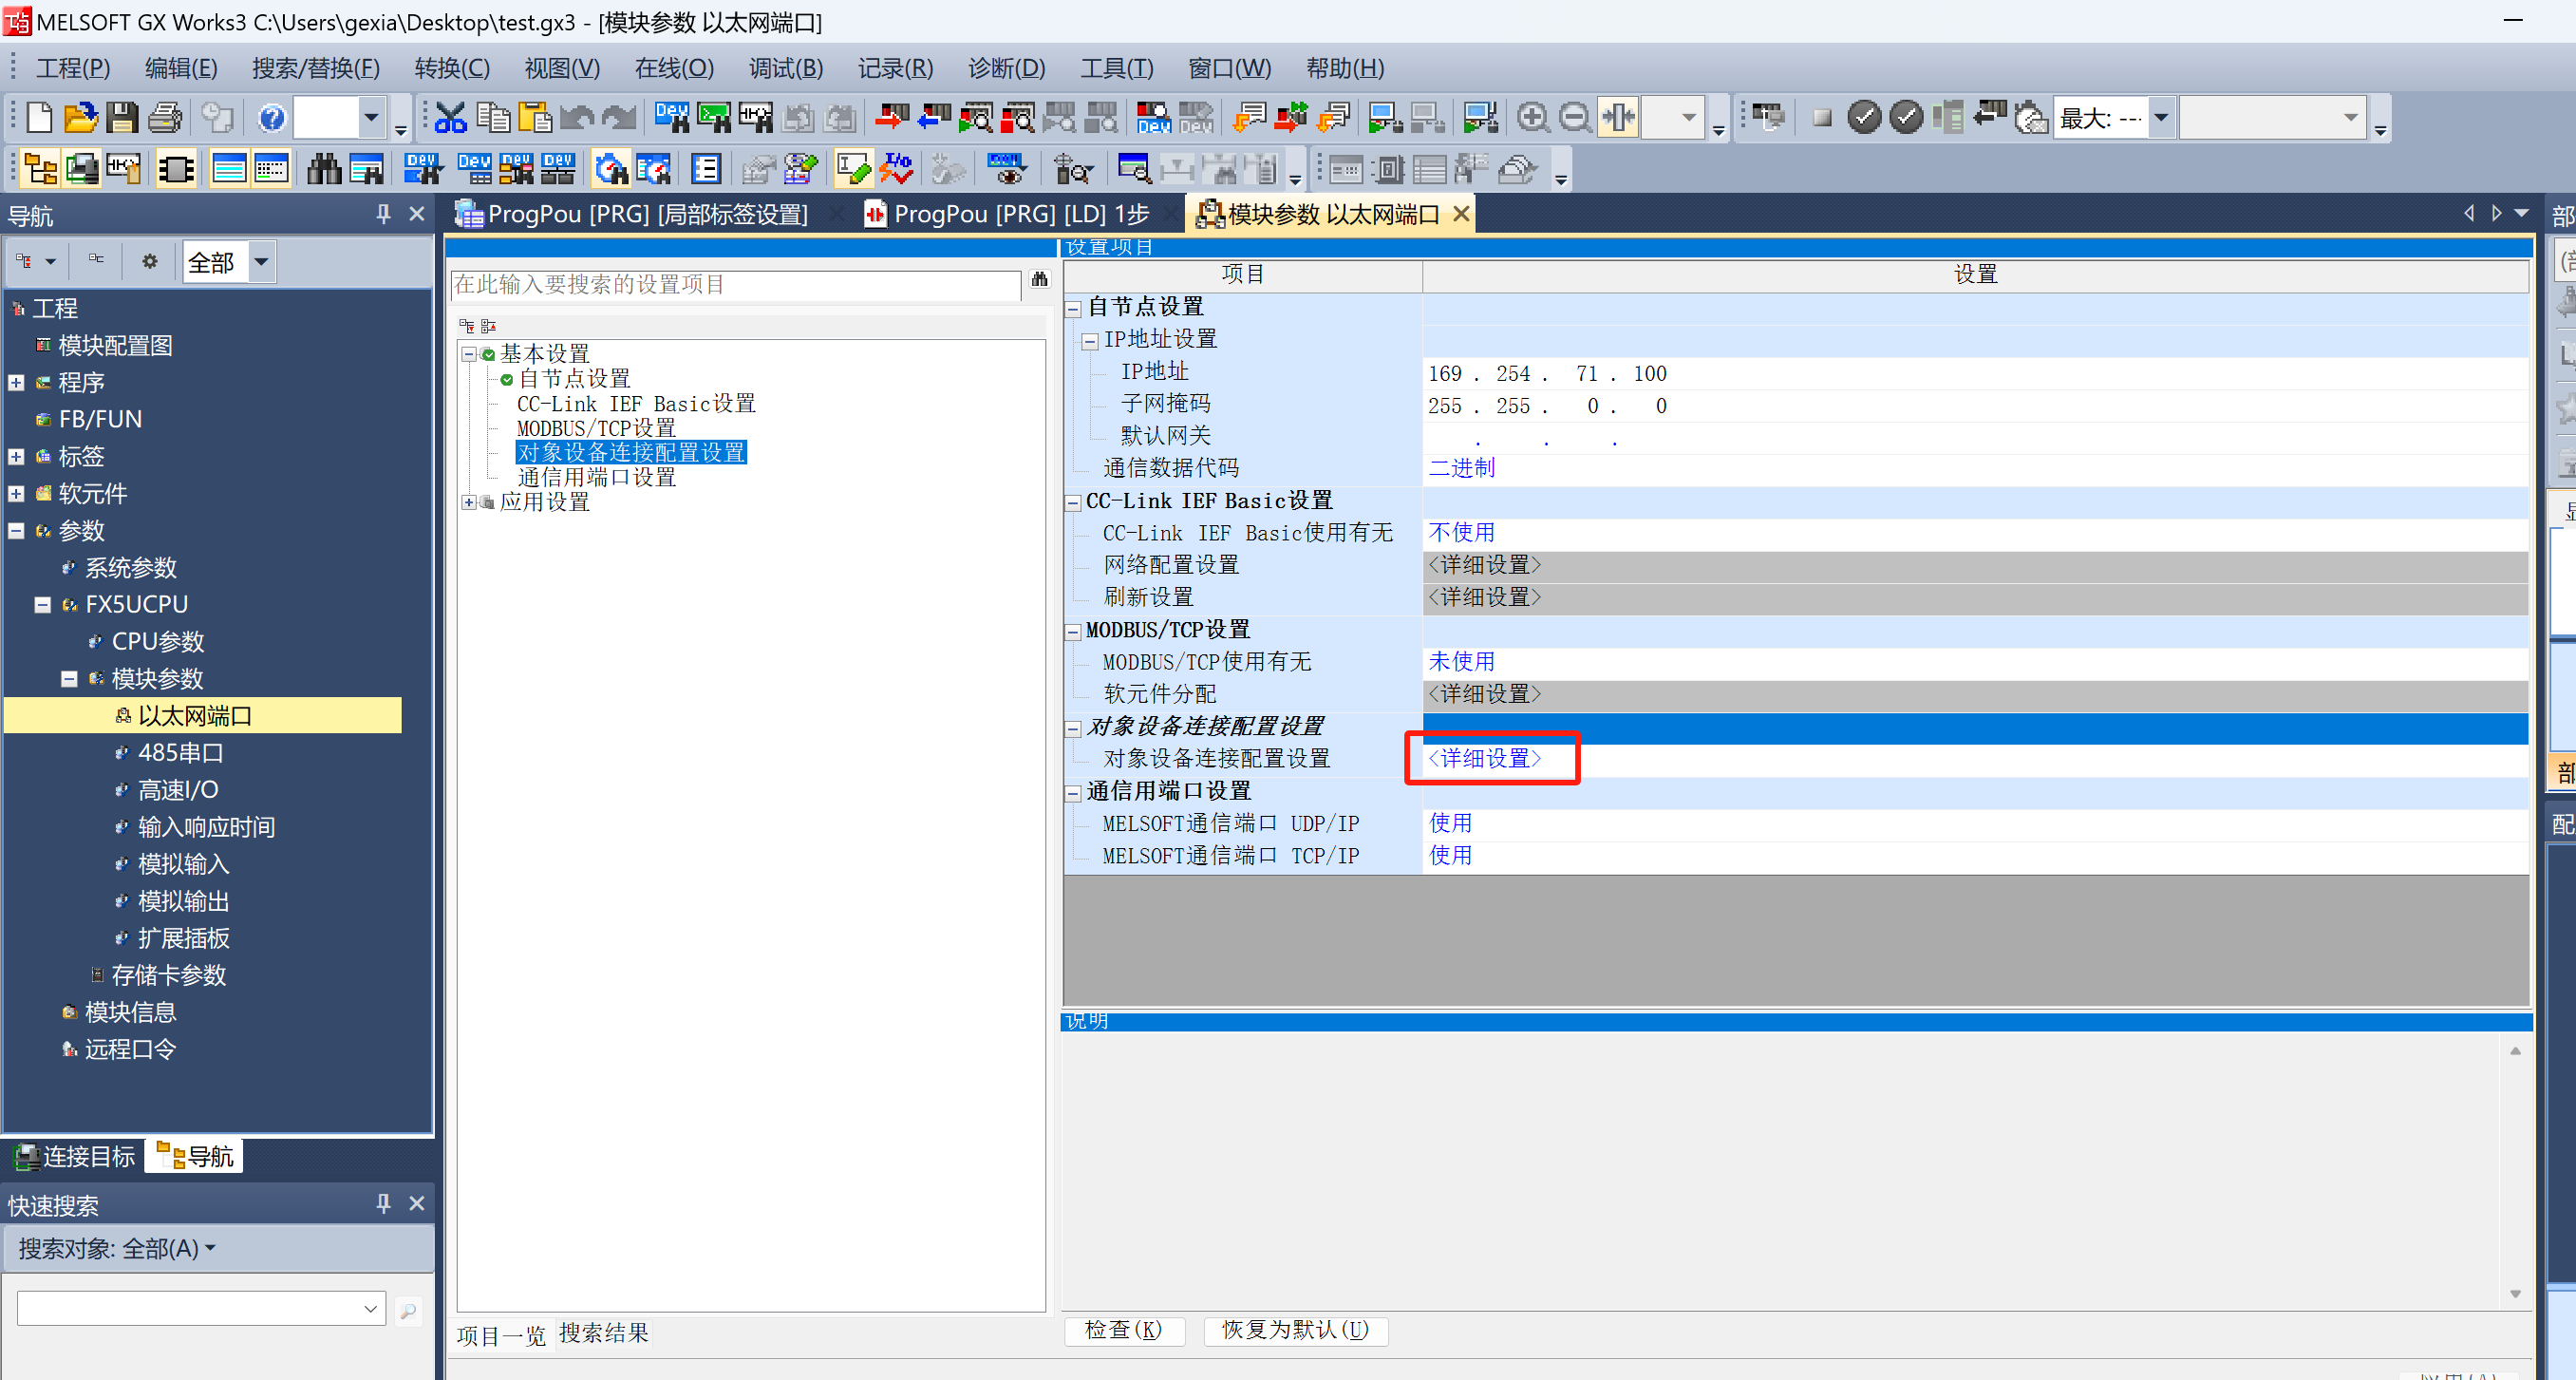Collapse the FX5UCPU tree node
This screenshot has height=1380, width=2576.
pos(42,605)
